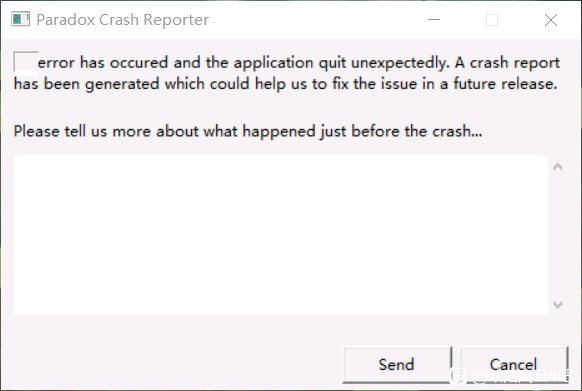The width and height of the screenshot is (582, 391).
Task: Cancel sending the crash report
Action: (x=513, y=364)
